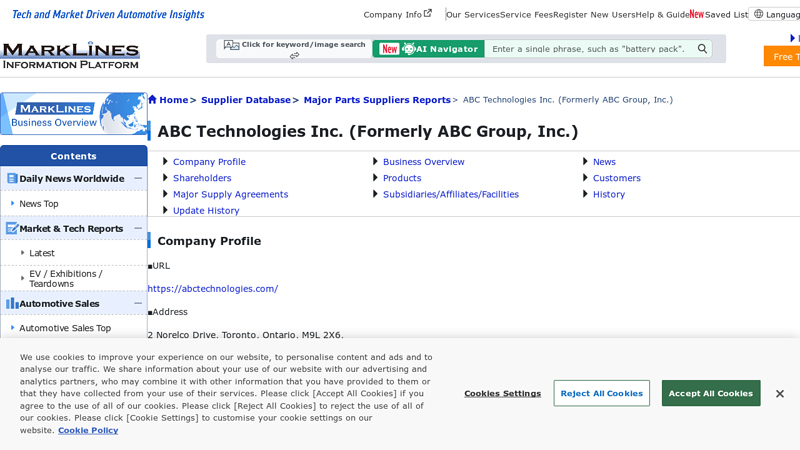Click the Contents sidebar header
Image resolution: width=800 pixels, height=450 pixels.
(73, 156)
